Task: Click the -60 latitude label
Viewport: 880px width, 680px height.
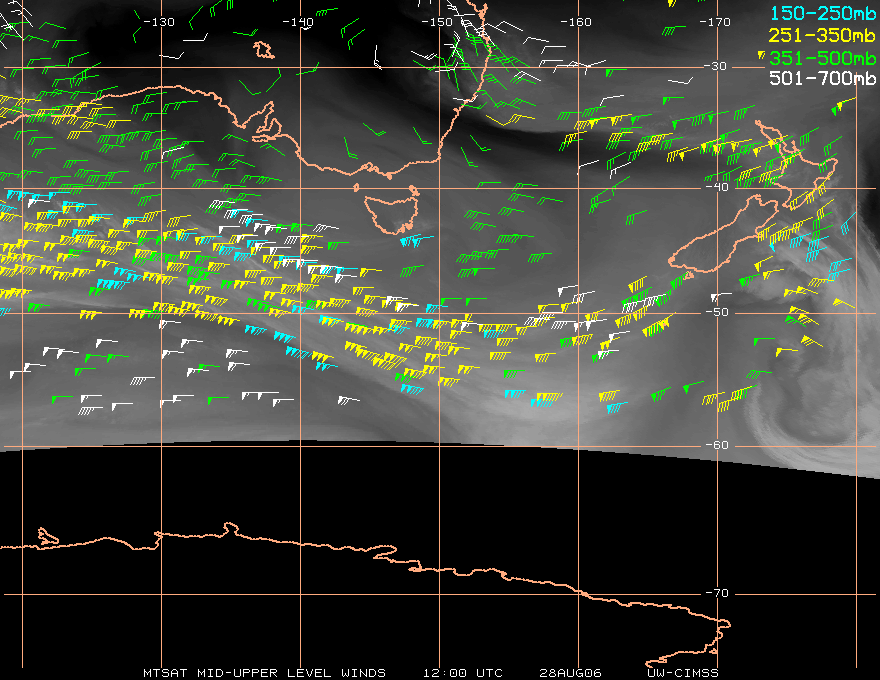Action: pyautogui.click(x=717, y=445)
